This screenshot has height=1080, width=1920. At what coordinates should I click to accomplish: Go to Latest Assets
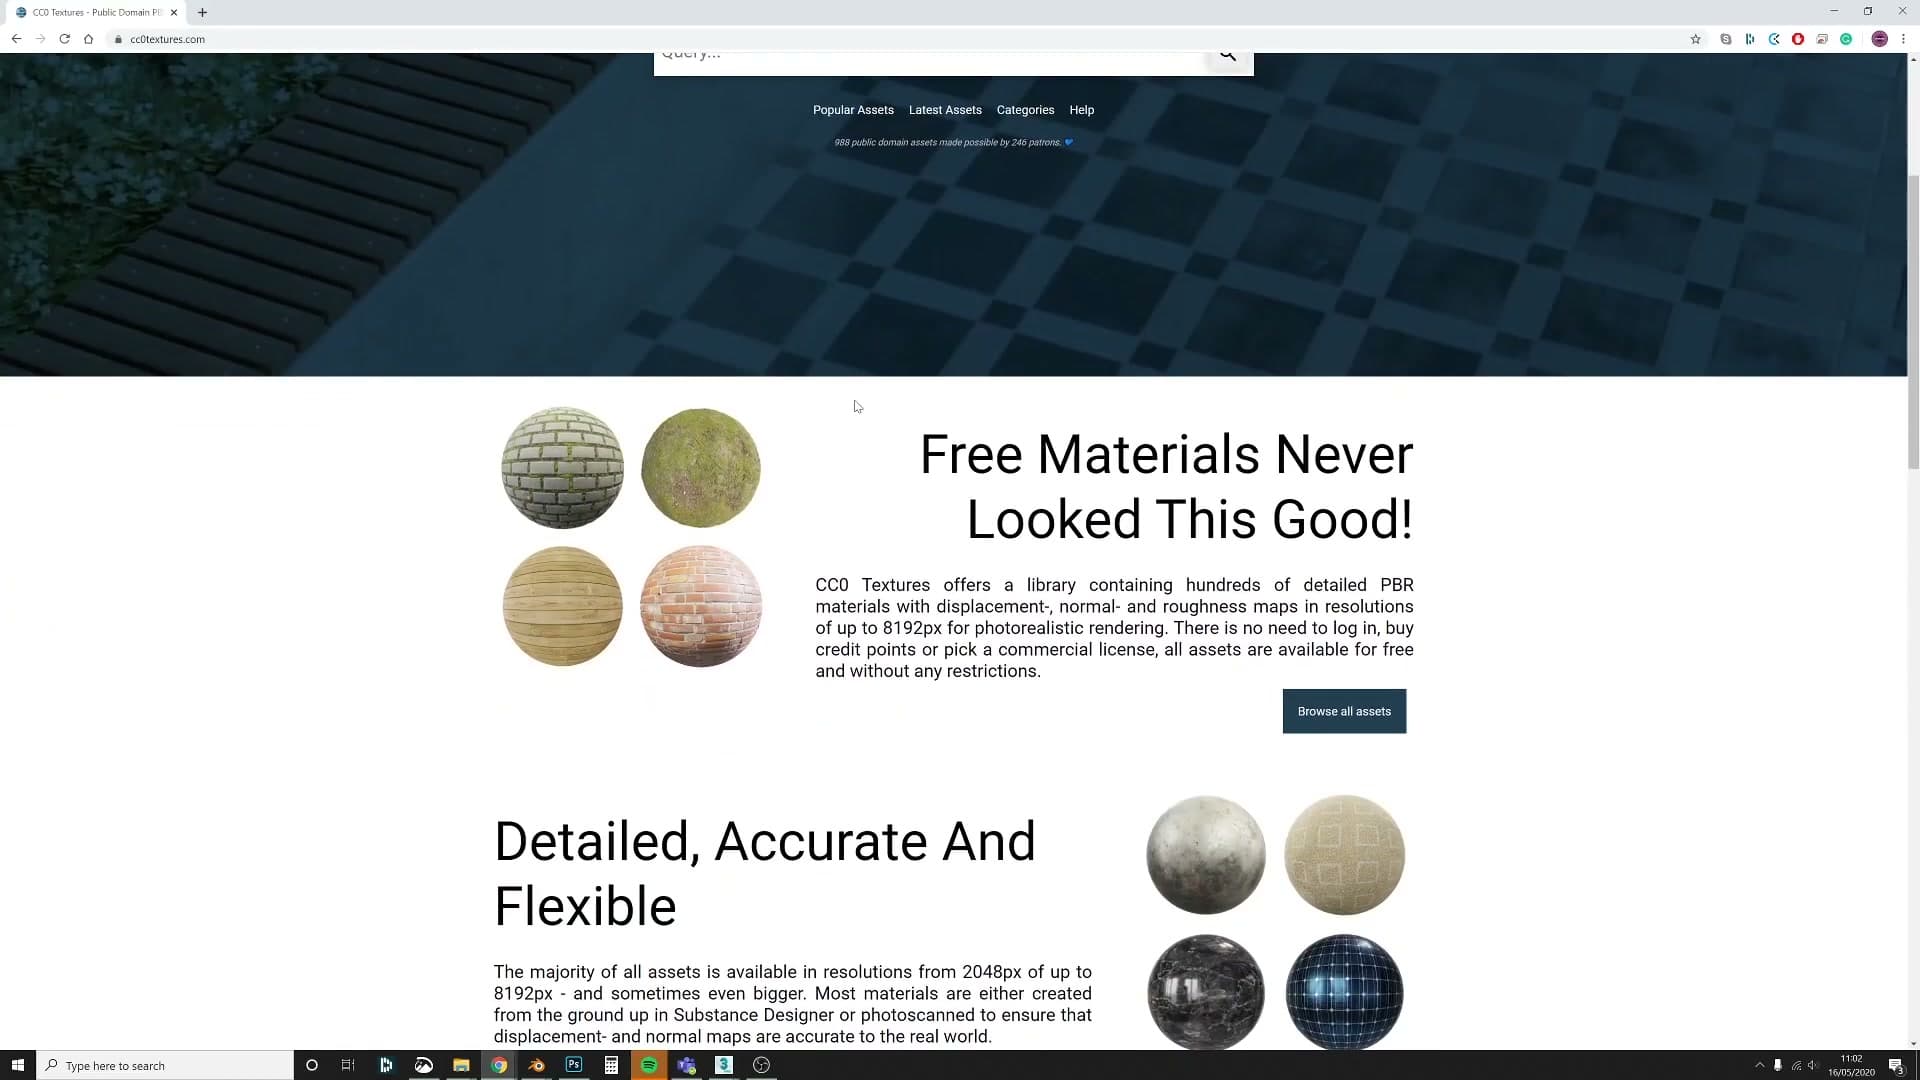[x=945, y=110]
